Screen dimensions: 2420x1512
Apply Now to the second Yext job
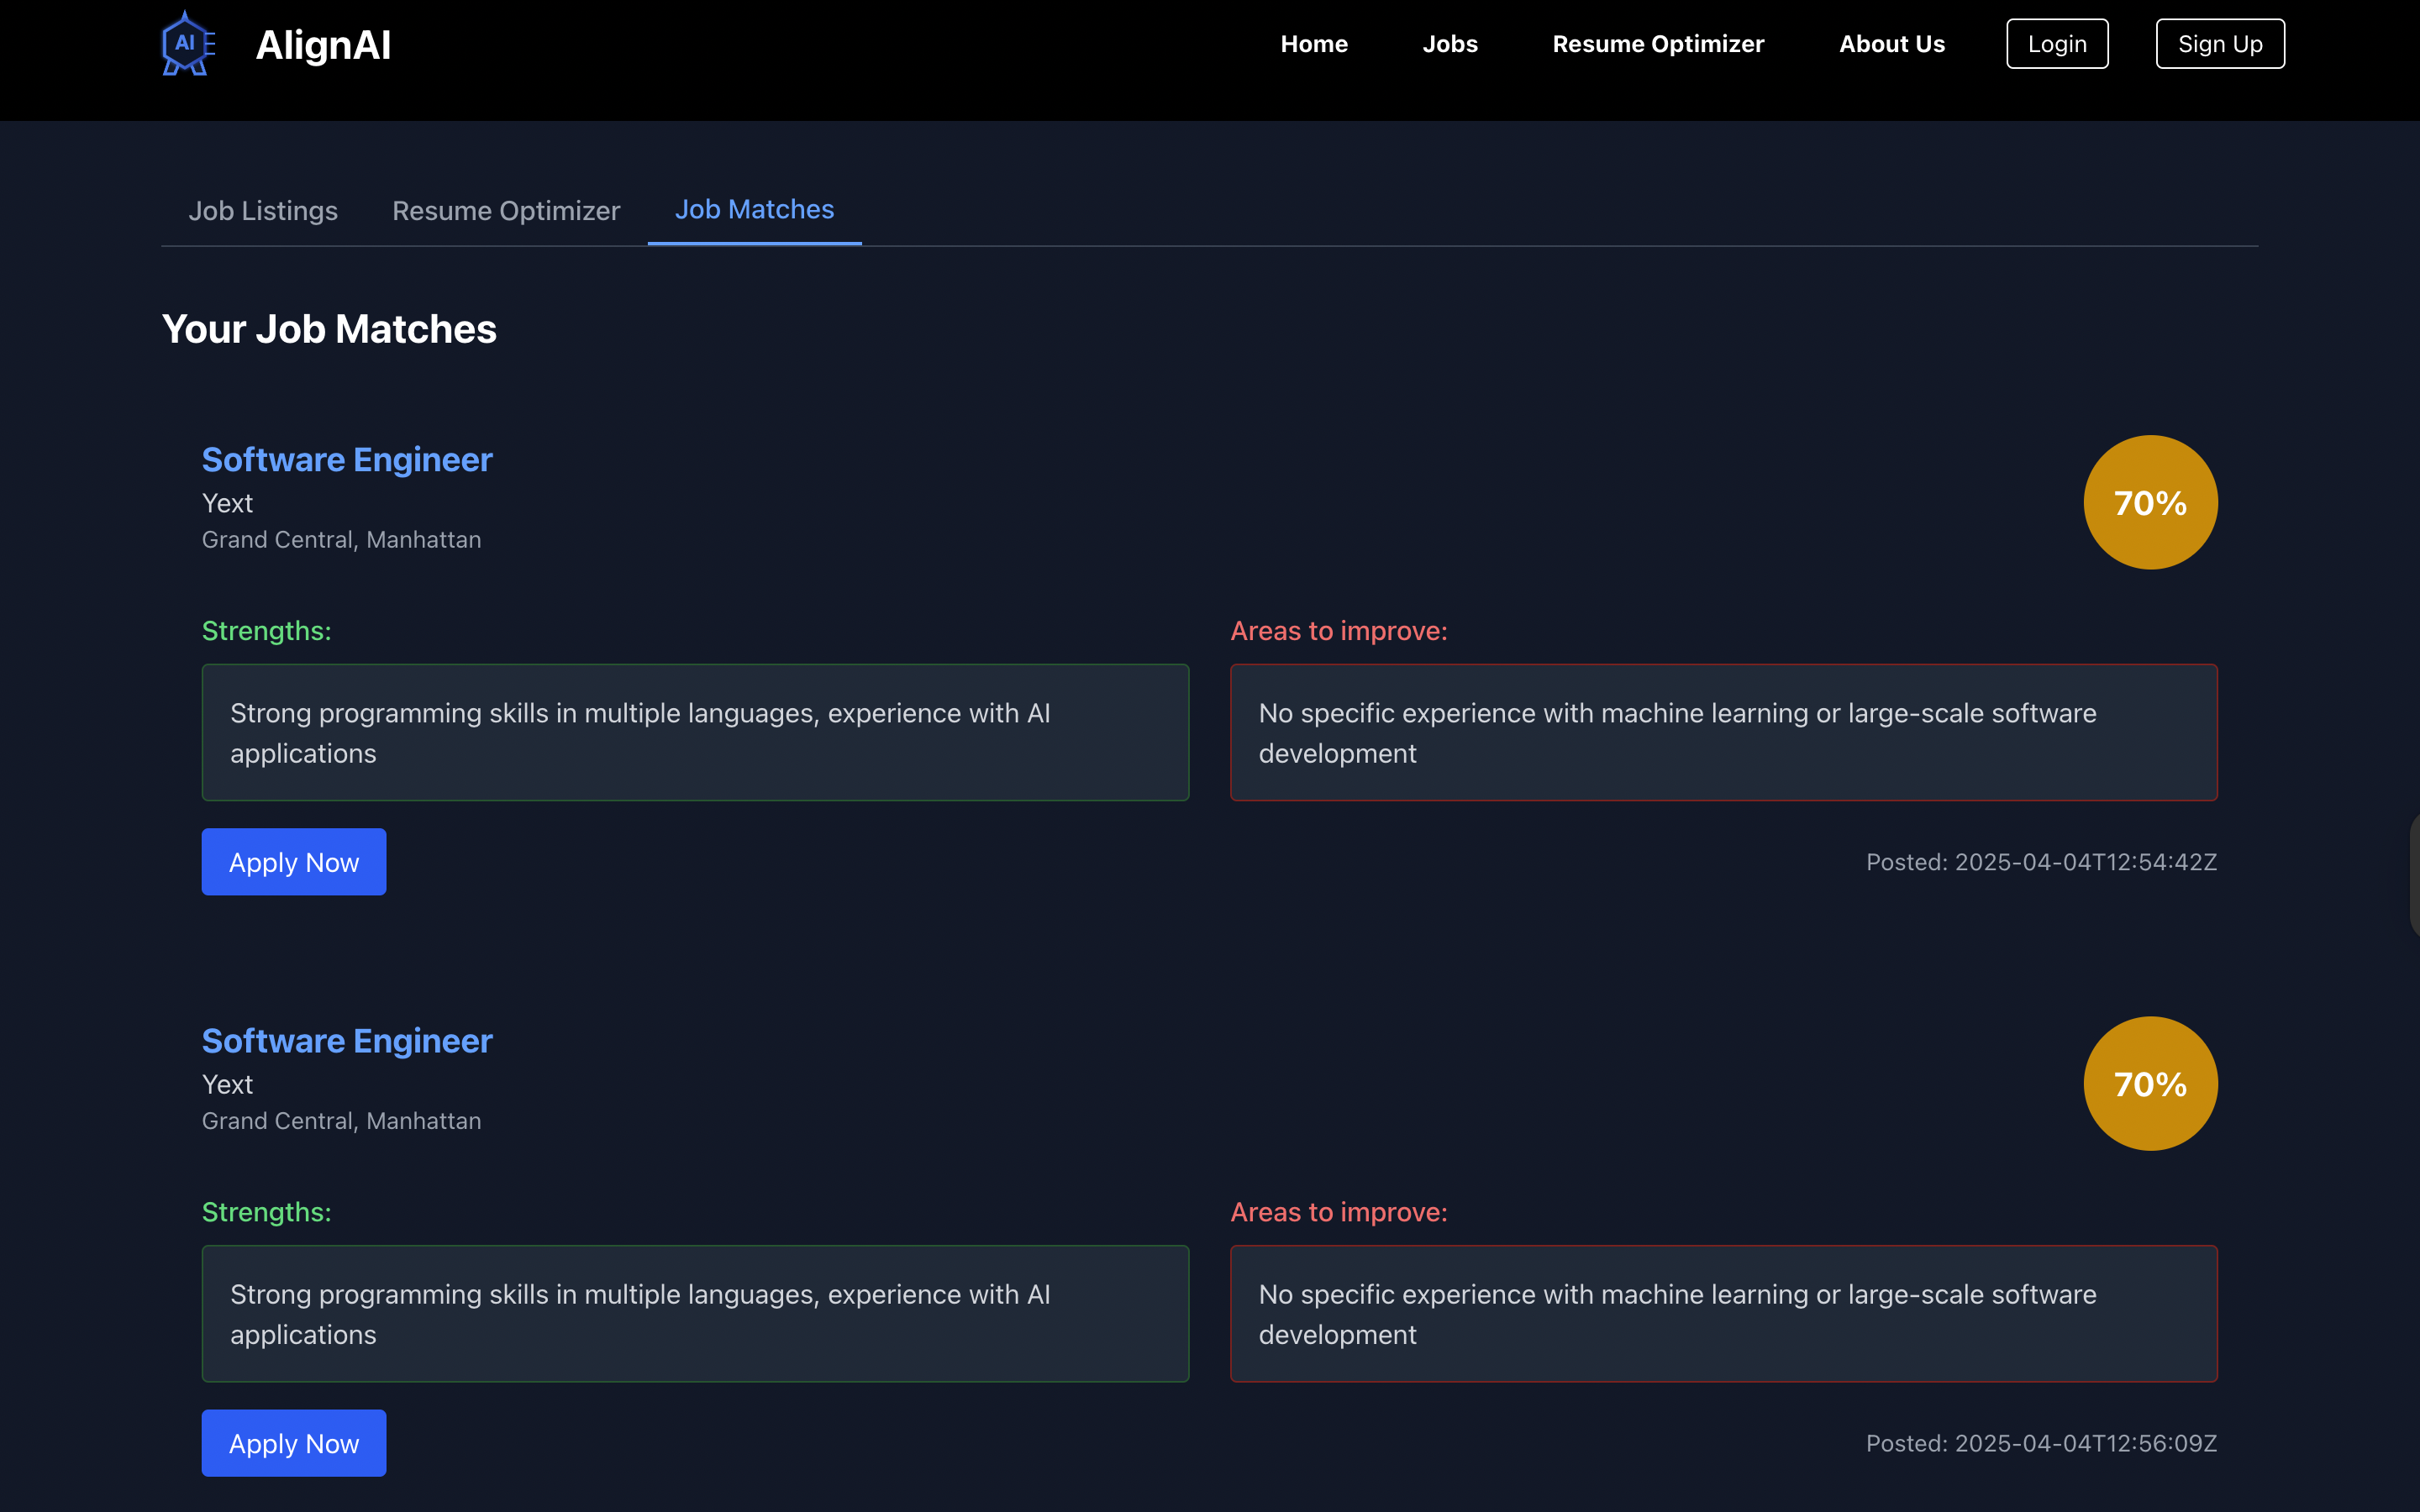click(294, 1443)
